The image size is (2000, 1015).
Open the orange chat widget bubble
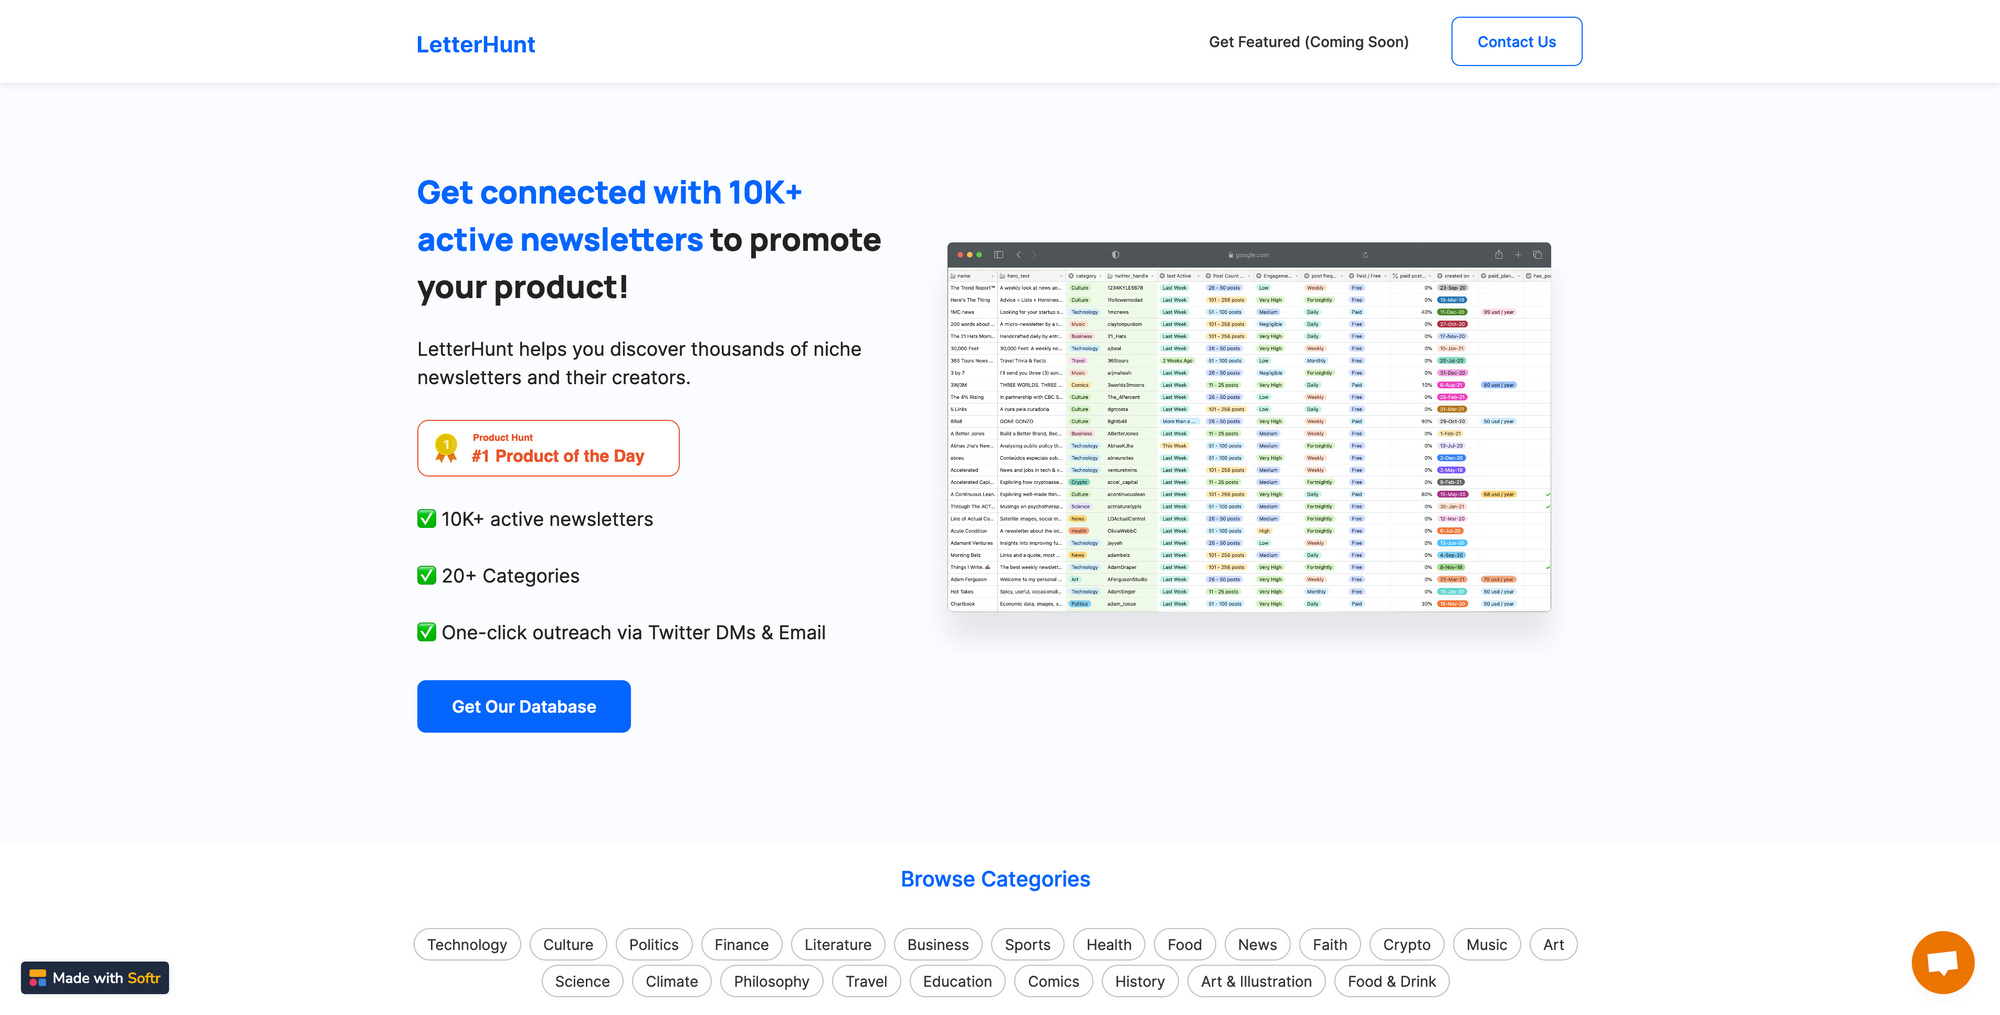[x=1942, y=962]
